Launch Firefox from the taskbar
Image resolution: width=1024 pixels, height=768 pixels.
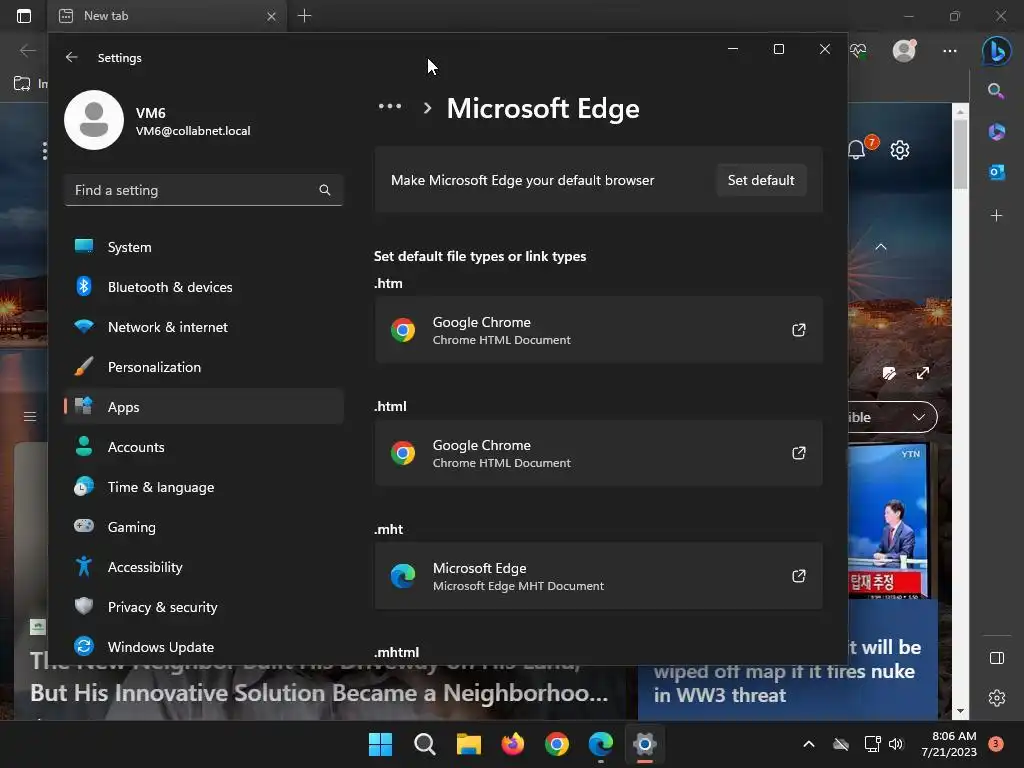(513, 744)
